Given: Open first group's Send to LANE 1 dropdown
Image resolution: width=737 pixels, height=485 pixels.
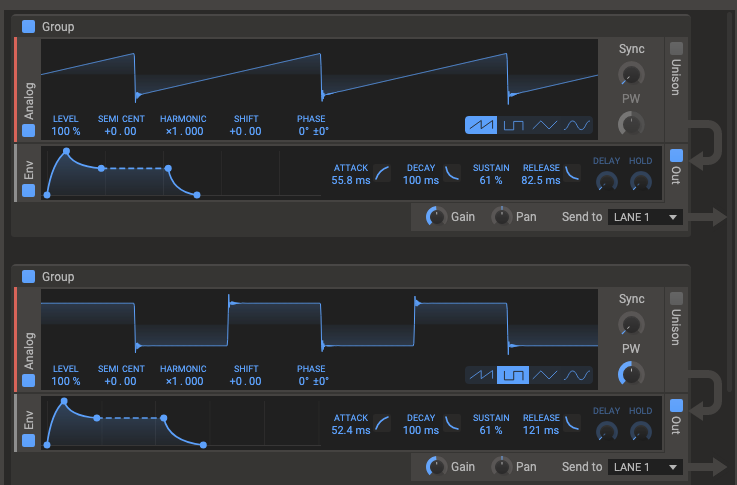Looking at the screenshot, I should point(645,217).
